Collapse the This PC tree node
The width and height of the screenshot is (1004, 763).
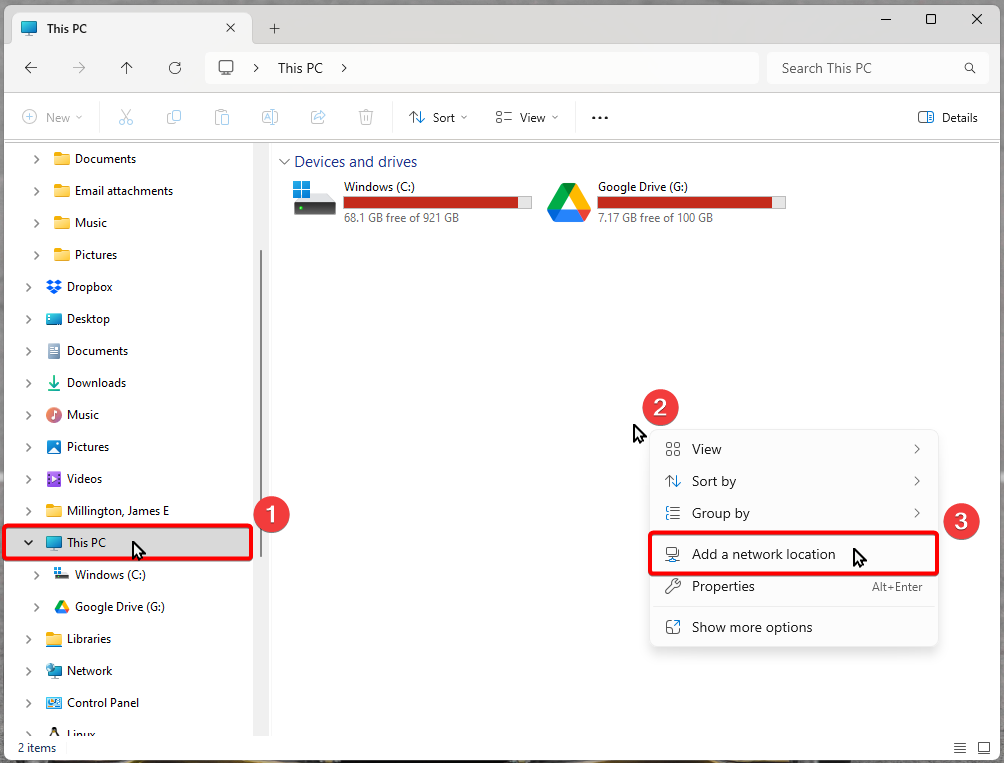tap(29, 543)
